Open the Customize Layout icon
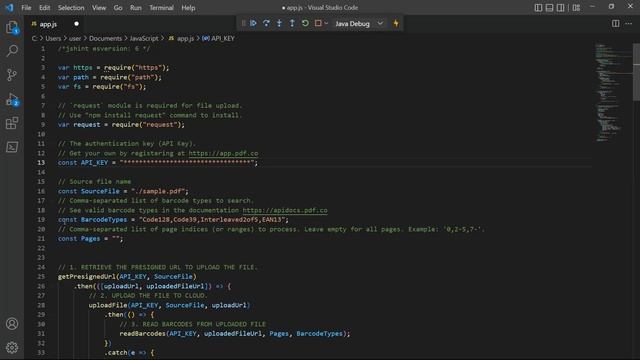The image size is (640, 360). 576,8
